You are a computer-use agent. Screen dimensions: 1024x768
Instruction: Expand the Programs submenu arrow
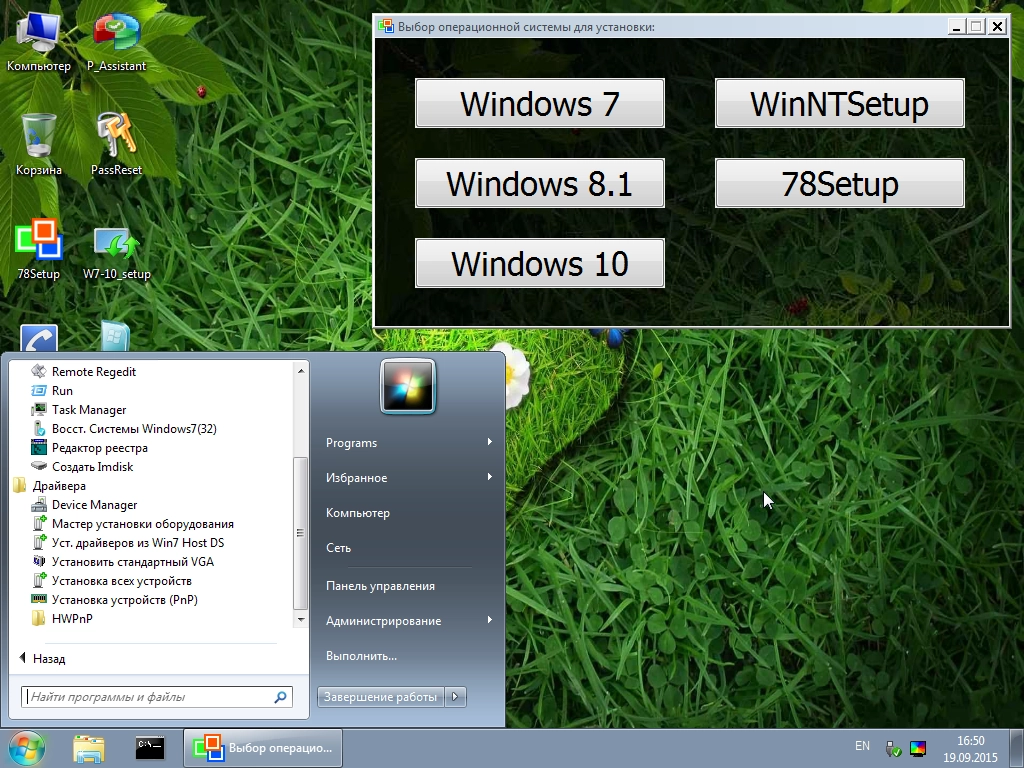489,442
